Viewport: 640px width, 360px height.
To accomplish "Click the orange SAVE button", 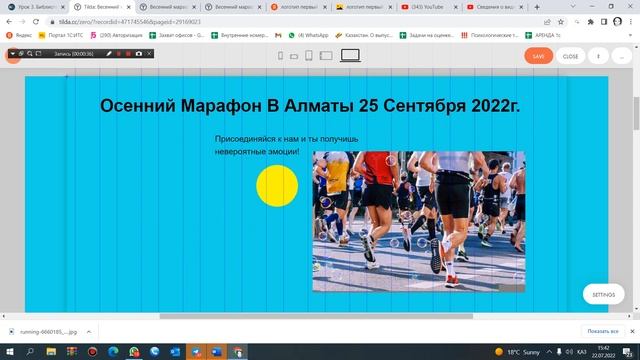I will (538, 56).
